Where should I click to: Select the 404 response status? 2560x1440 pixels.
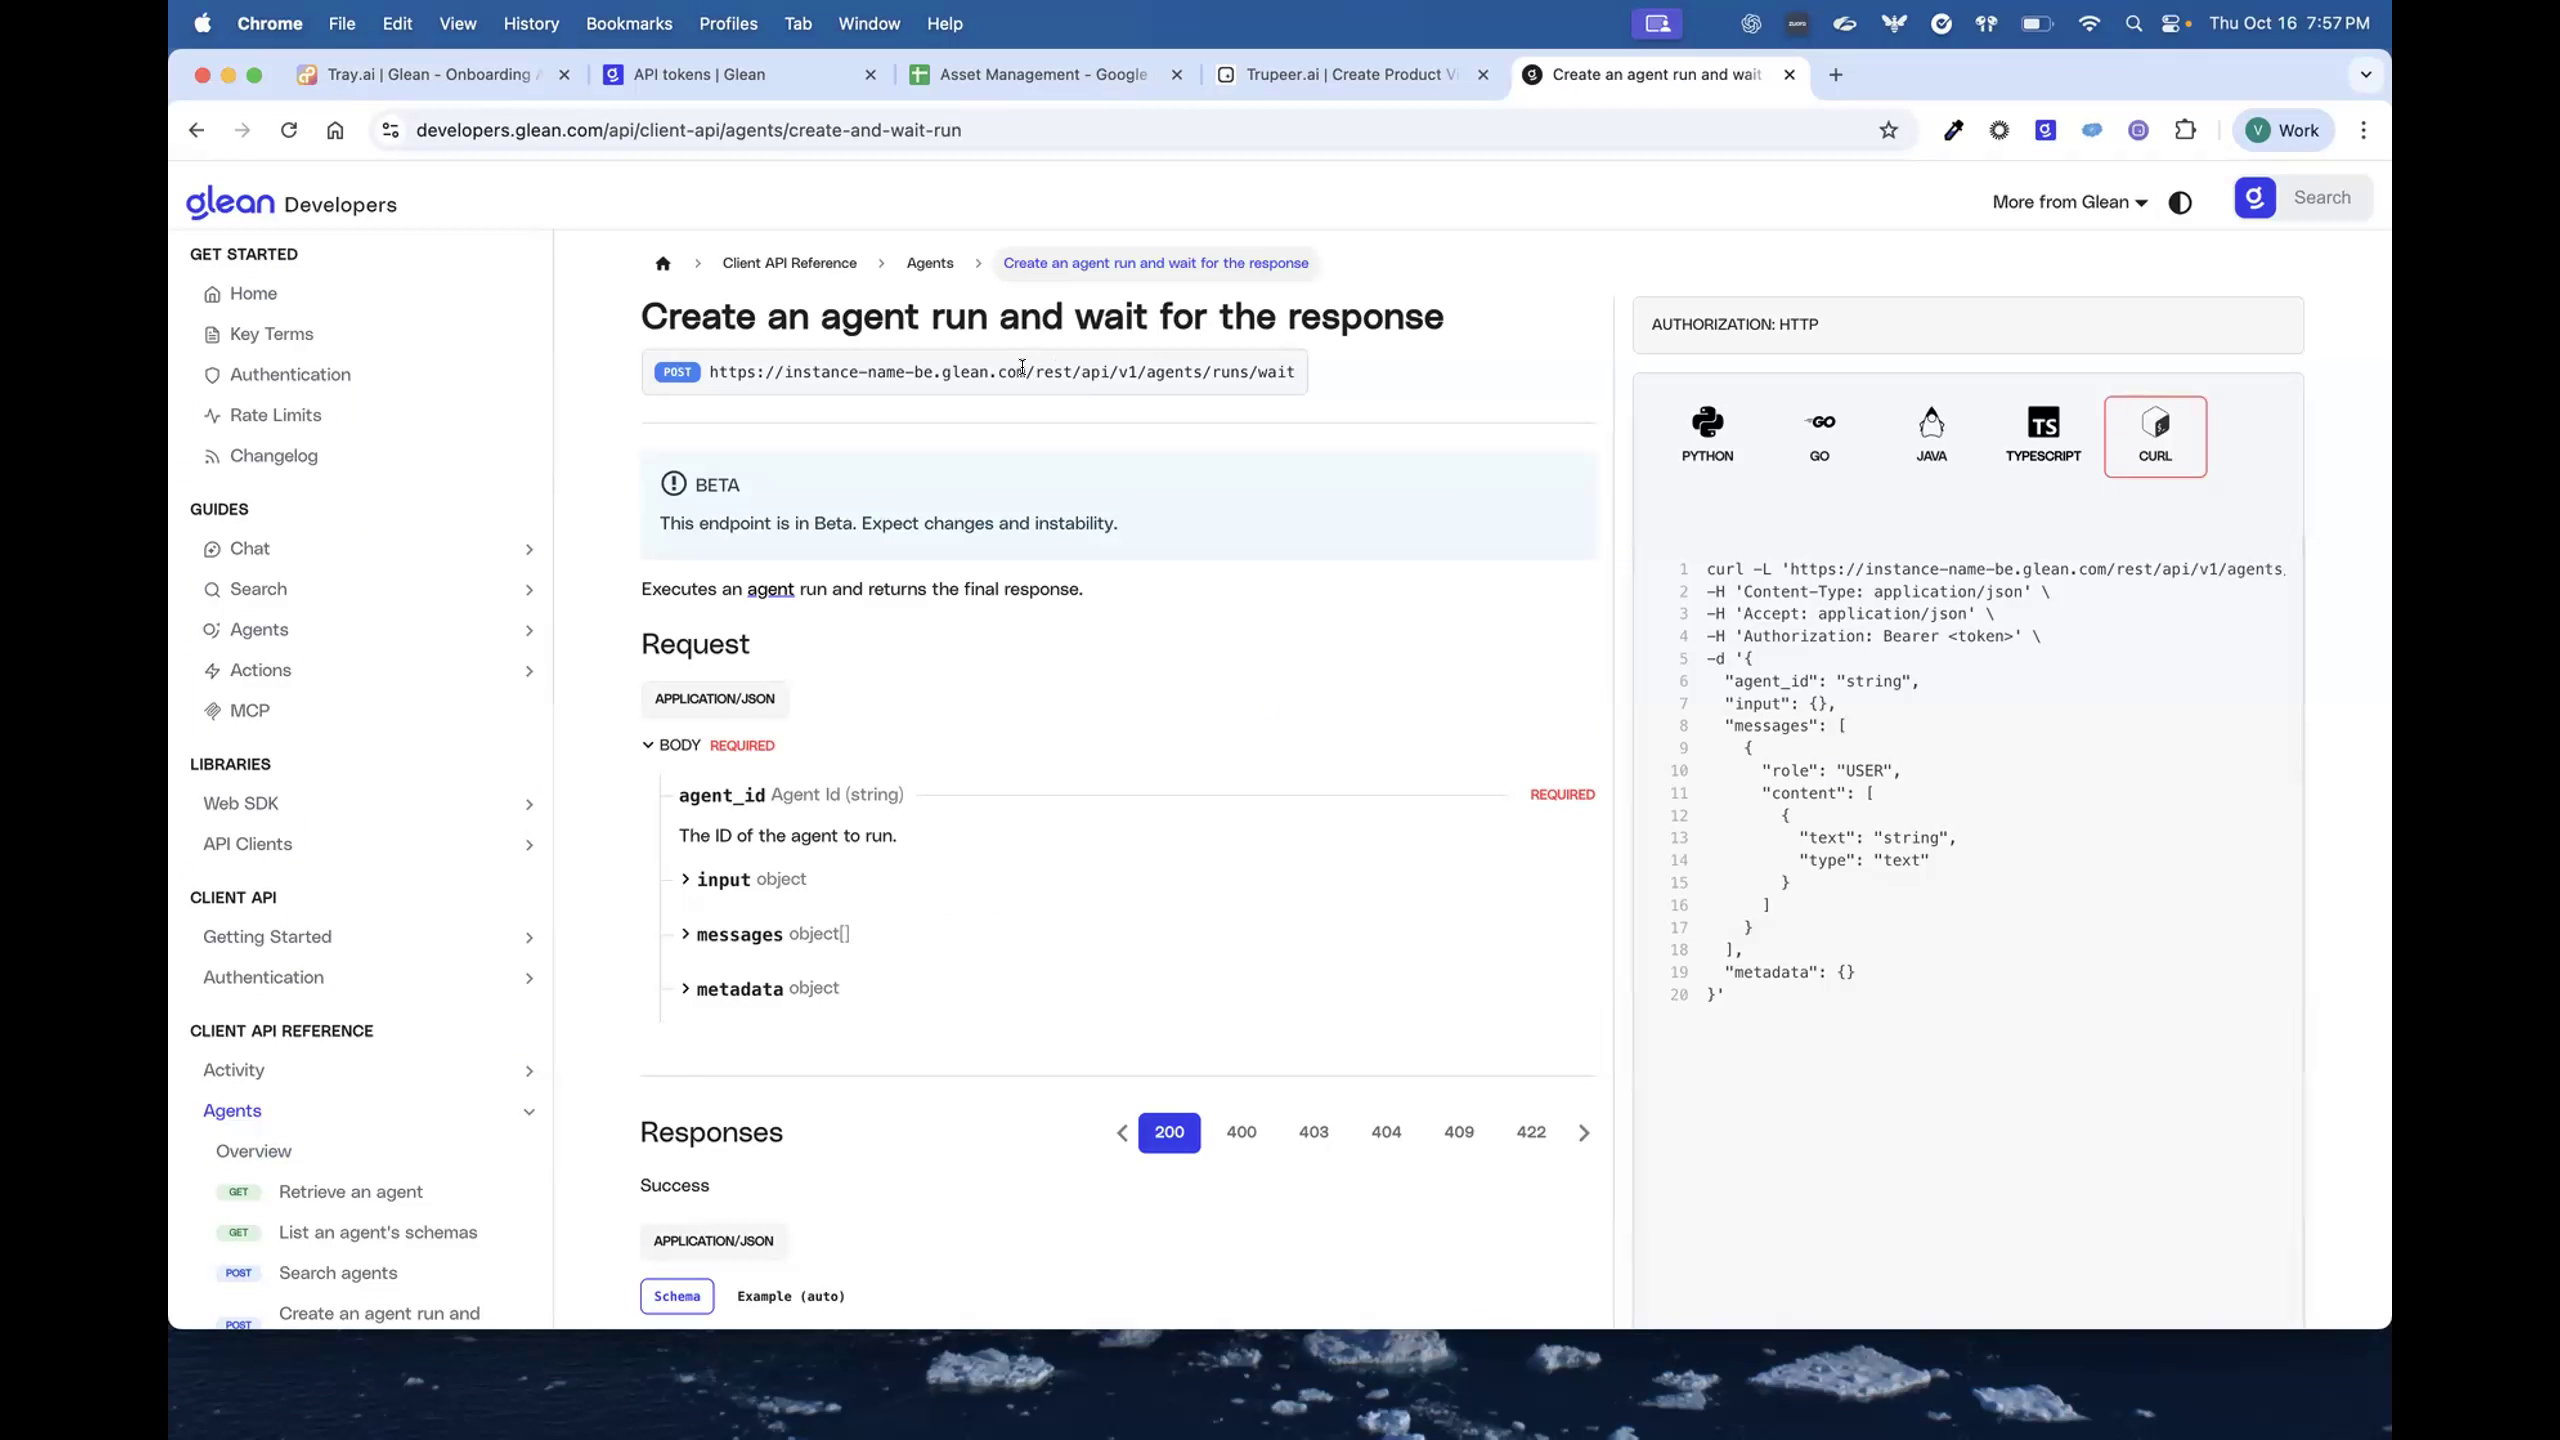click(1386, 1132)
